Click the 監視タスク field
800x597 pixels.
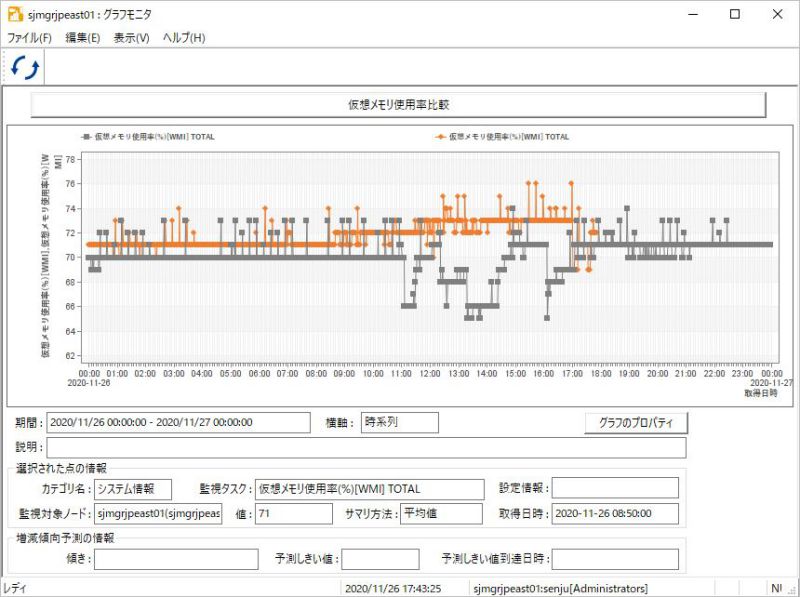tap(369, 489)
